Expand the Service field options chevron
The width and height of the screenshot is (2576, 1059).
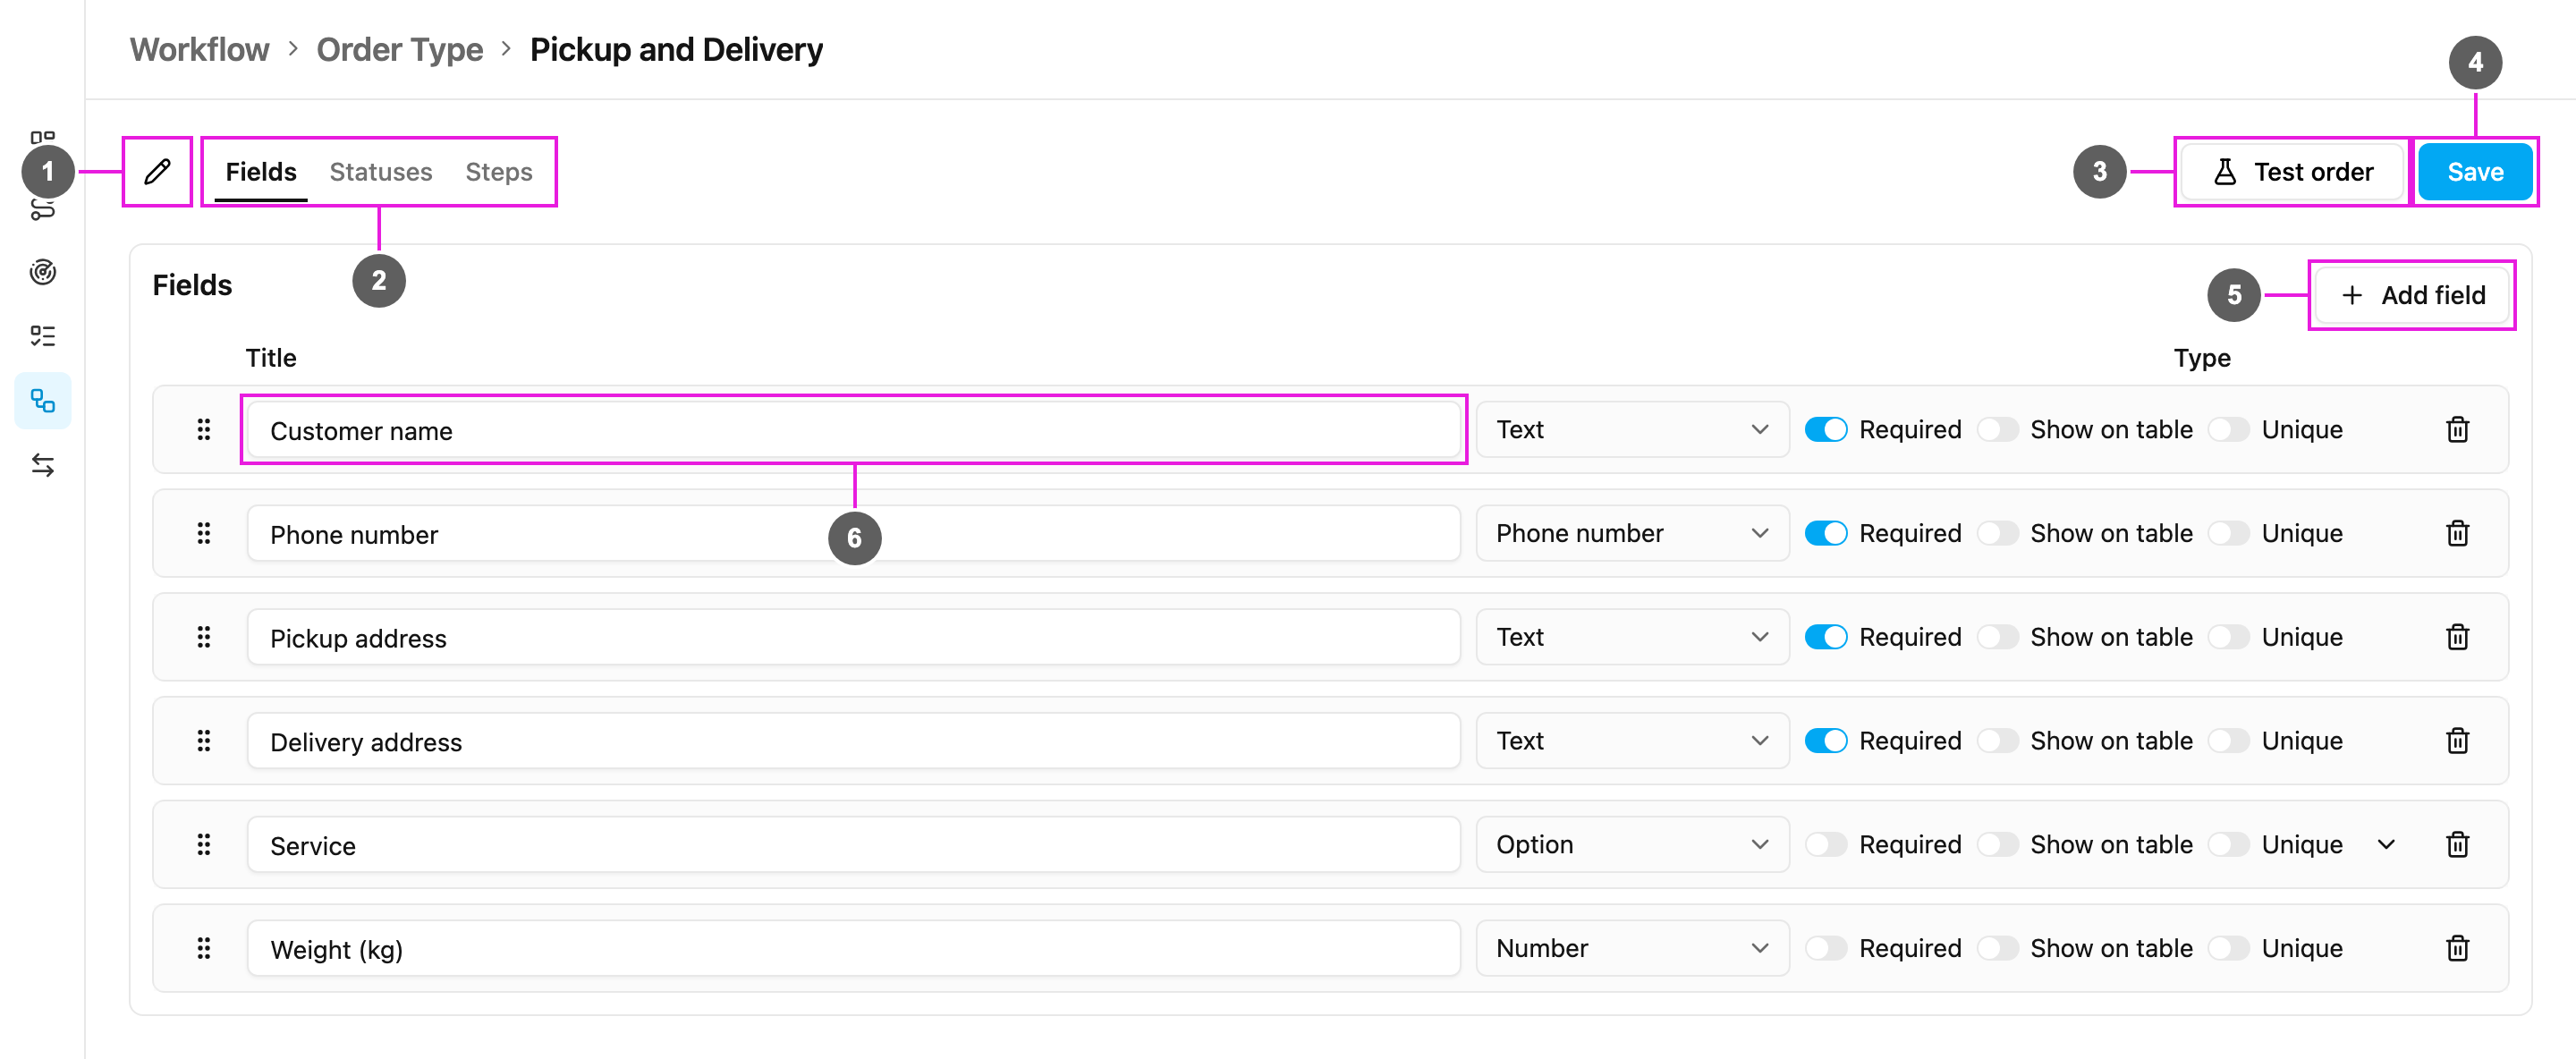(2386, 845)
